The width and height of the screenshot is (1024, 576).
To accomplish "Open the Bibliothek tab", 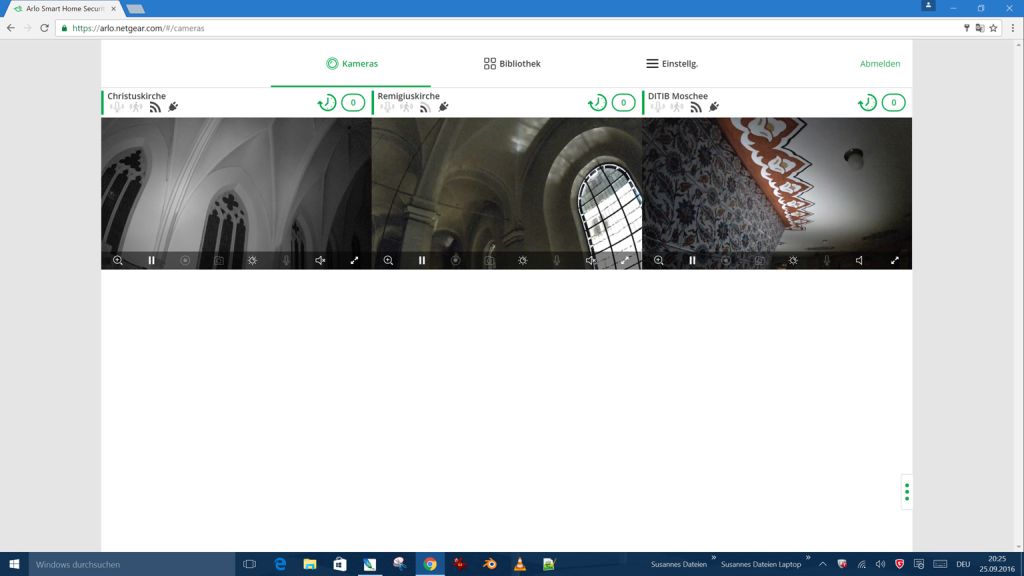I will pyautogui.click(x=512, y=64).
